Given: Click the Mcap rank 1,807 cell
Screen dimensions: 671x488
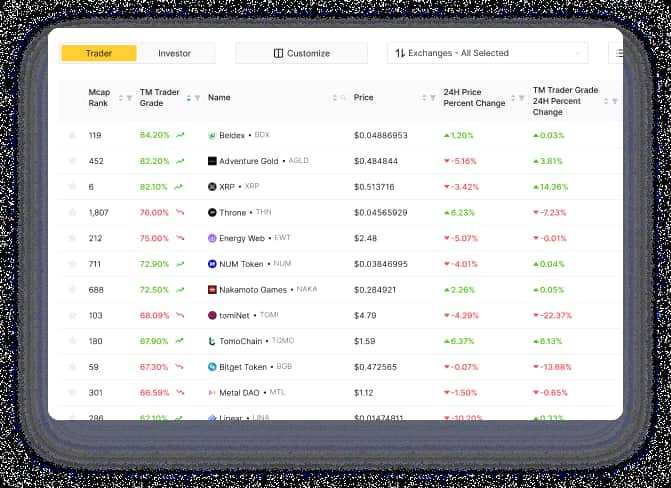Looking at the screenshot, I should (98, 212).
